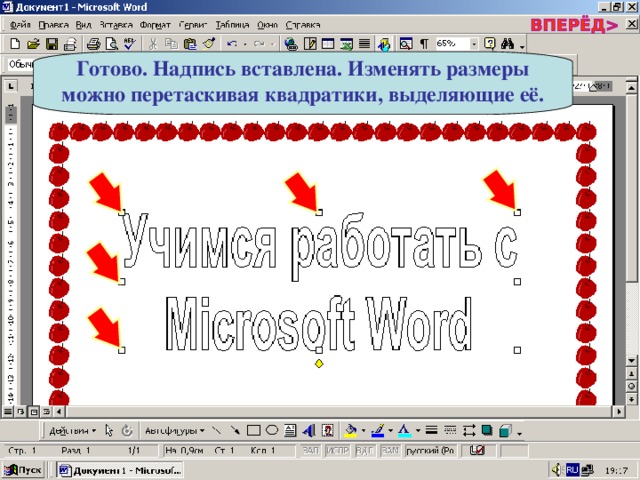Show nonprinting paragraph marks
Viewport: 640px width, 480px height.
pyautogui.click(x=424, y=43)
